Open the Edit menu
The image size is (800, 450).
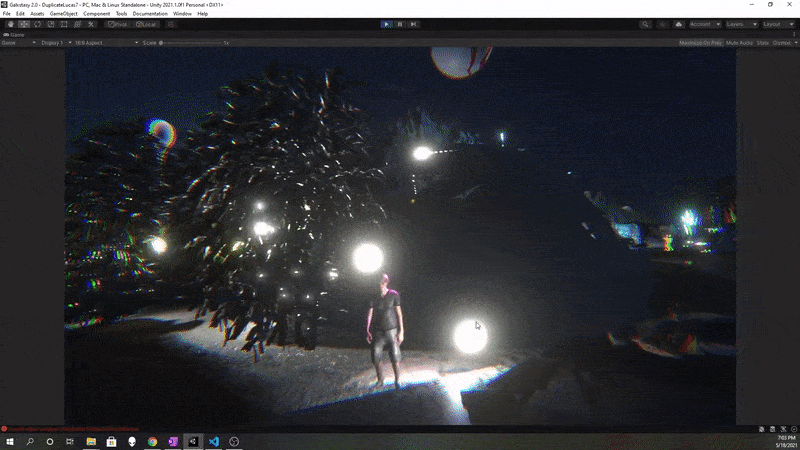(x=20, y=14)
